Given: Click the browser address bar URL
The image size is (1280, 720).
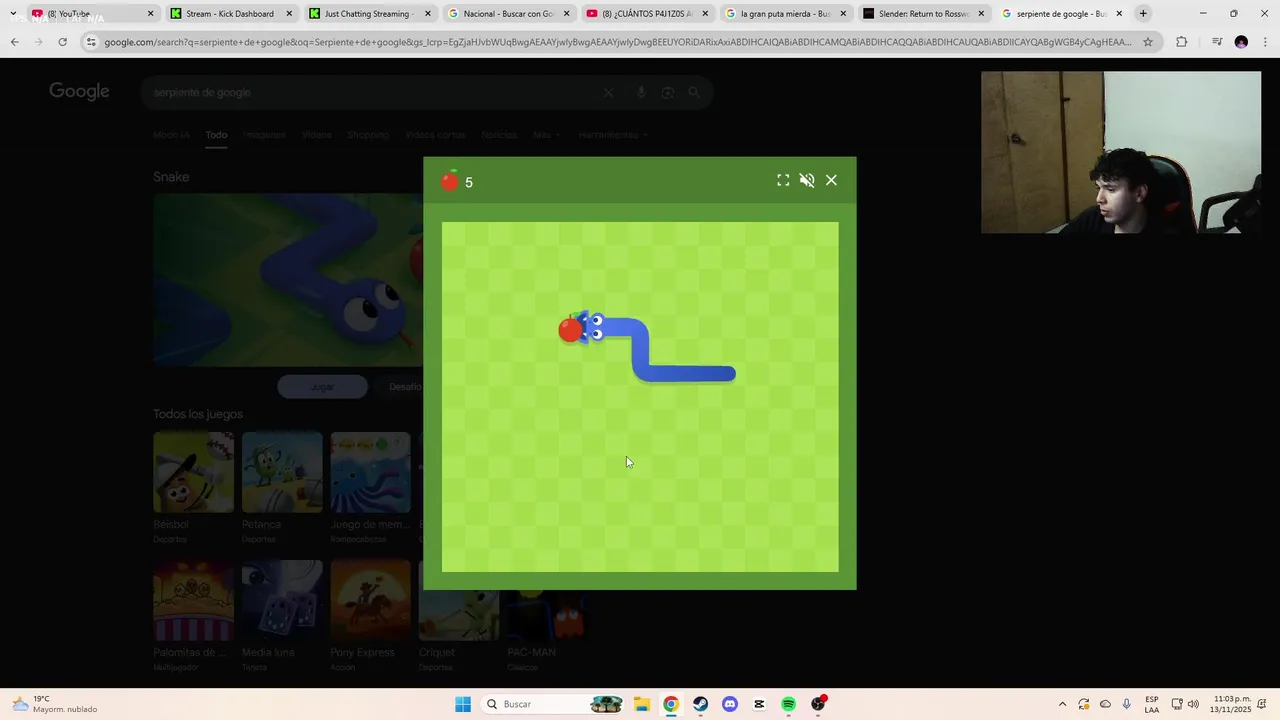Looking at the screenshot, I should tap(618, 42).
